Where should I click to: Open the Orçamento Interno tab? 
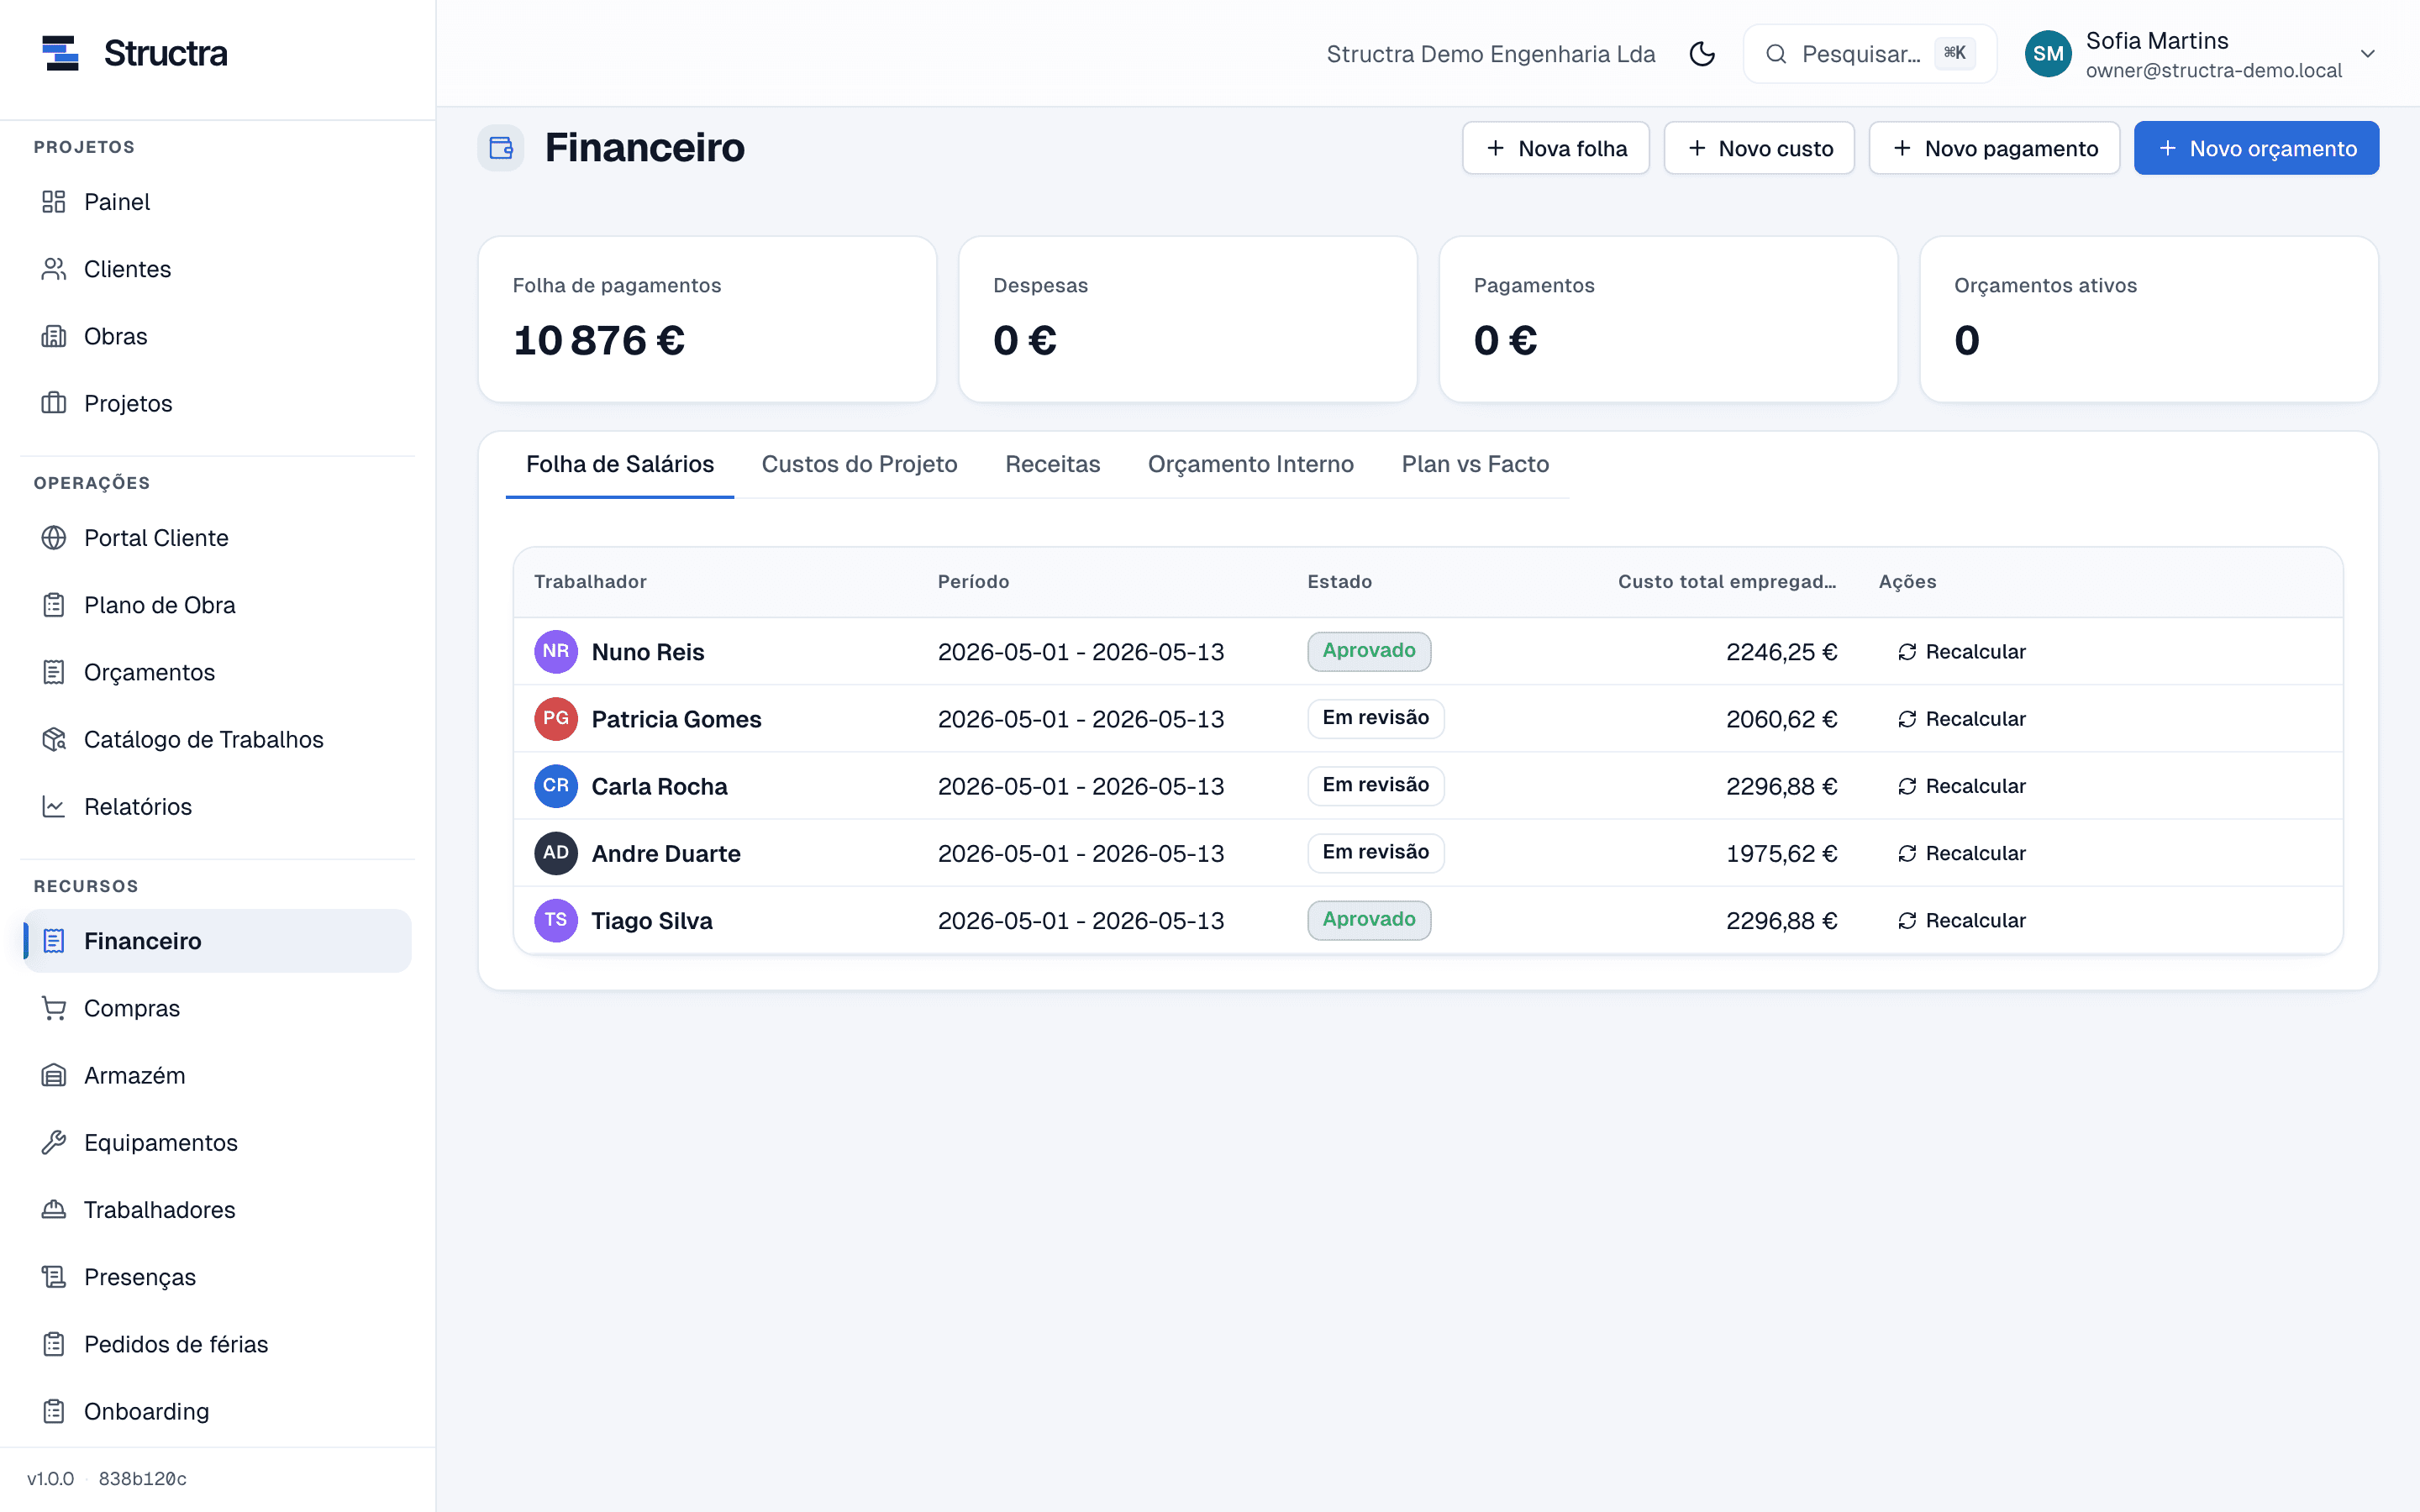click(1251, 465)
